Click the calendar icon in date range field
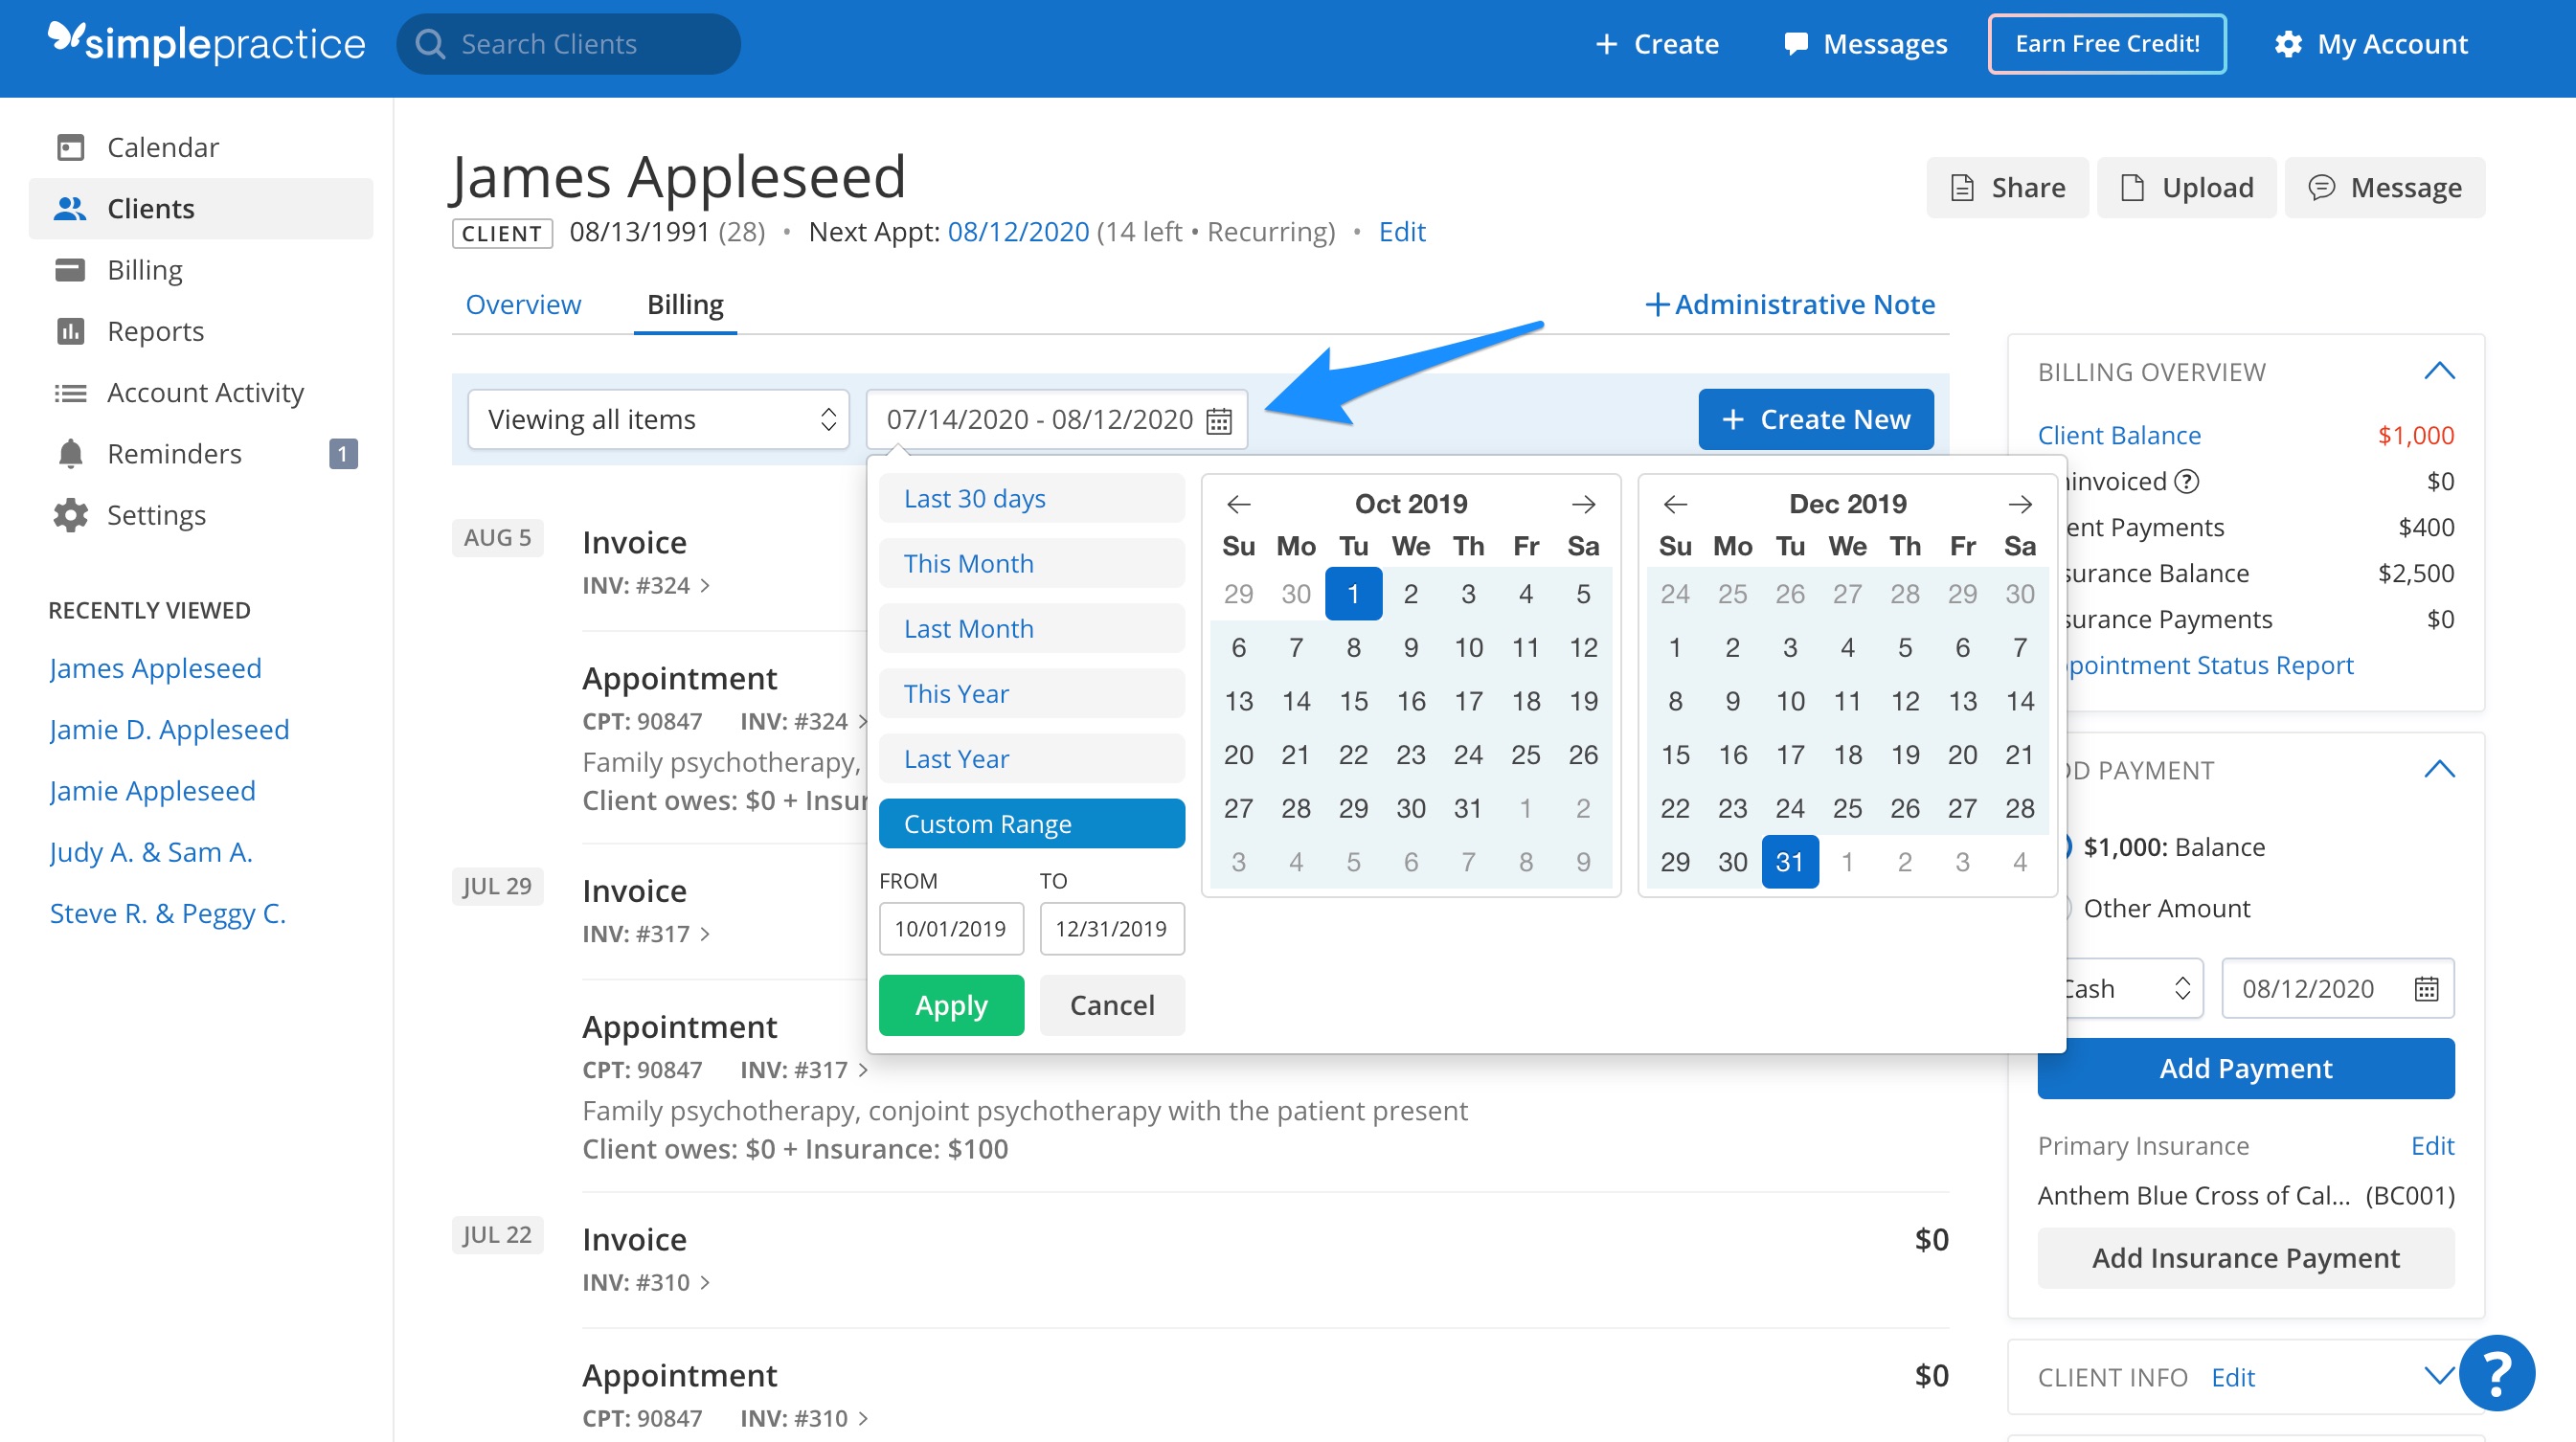 1218,420
